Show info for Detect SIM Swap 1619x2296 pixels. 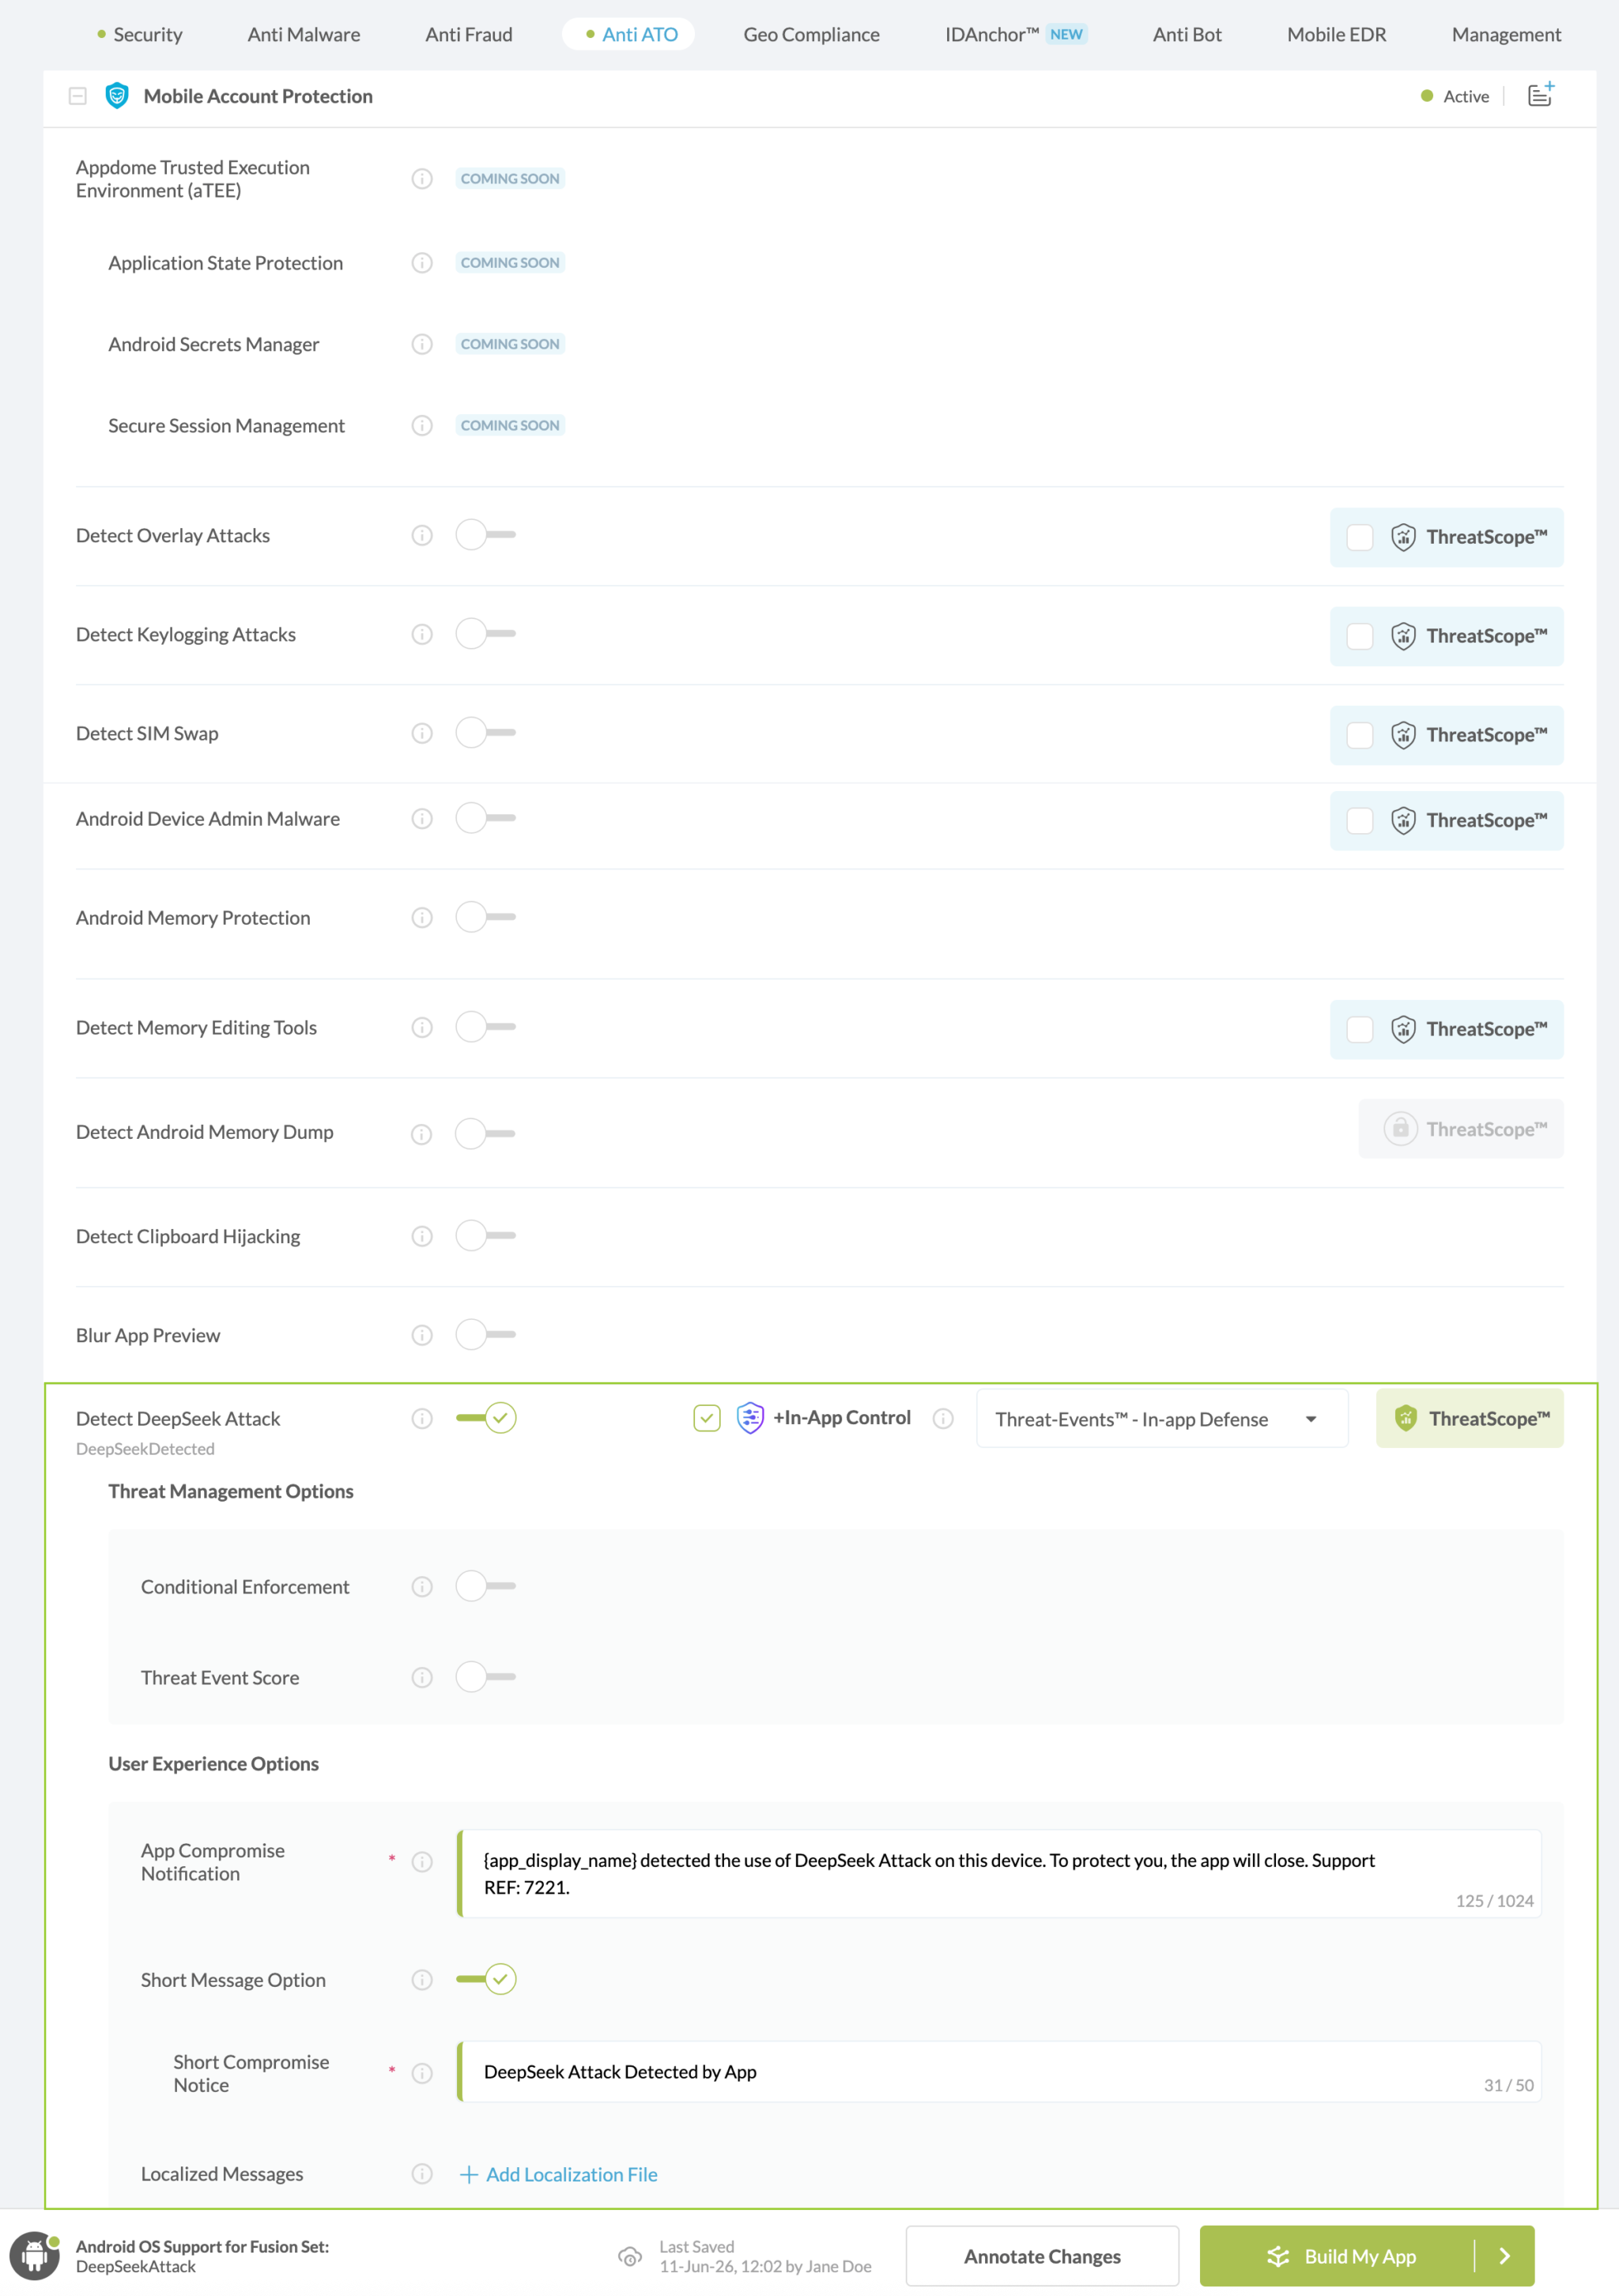[422, 734]
